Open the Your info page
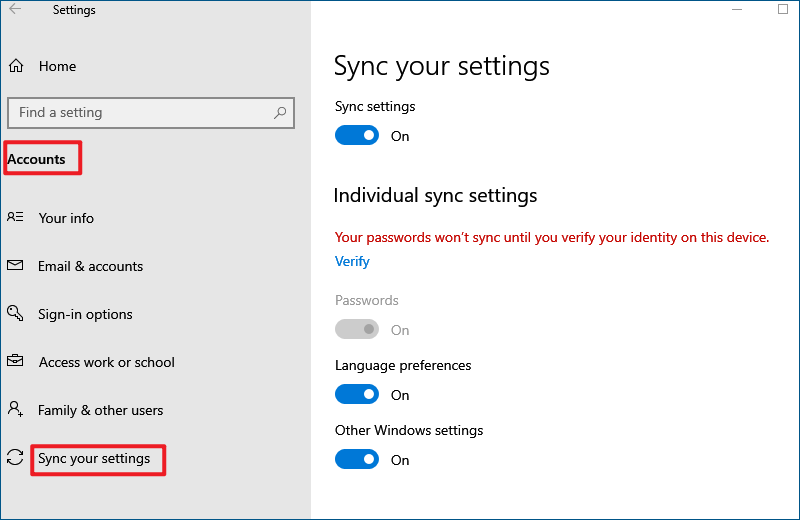Screen dimensions: 800x520 pyautogui.click(x=66, y=218)
